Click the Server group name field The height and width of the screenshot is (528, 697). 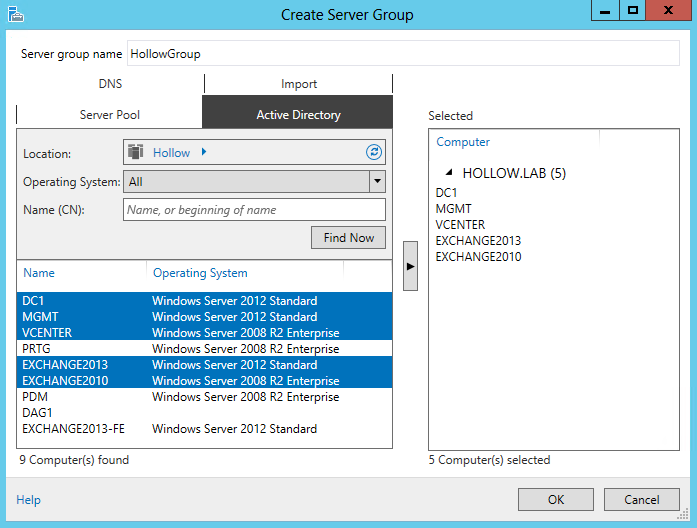402,54
